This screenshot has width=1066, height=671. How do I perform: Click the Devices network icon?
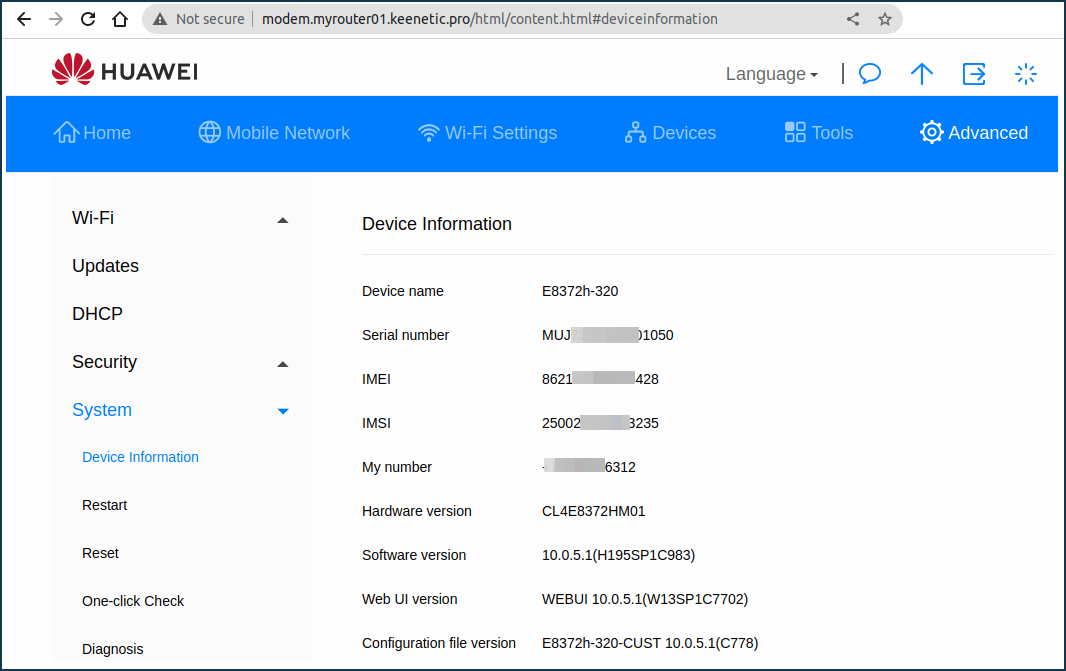click(x=634, y=132)
